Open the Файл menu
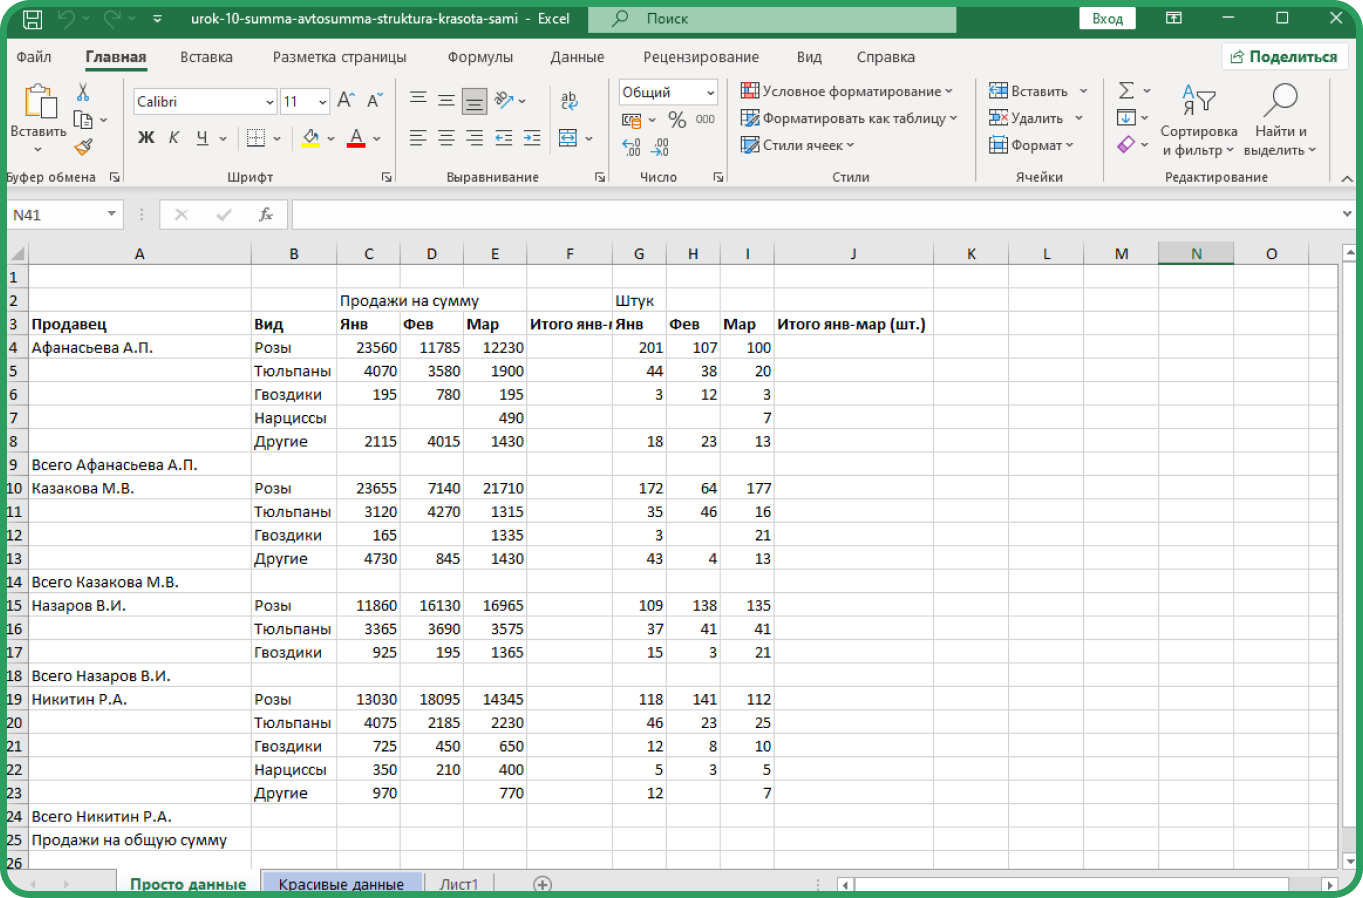Screen dimensions: 1363x898 [34, 57]
